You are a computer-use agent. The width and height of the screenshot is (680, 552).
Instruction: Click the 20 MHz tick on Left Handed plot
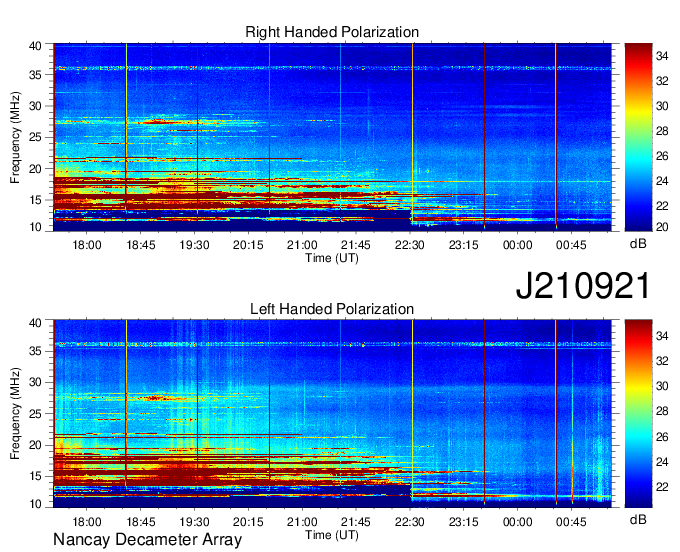35,445
